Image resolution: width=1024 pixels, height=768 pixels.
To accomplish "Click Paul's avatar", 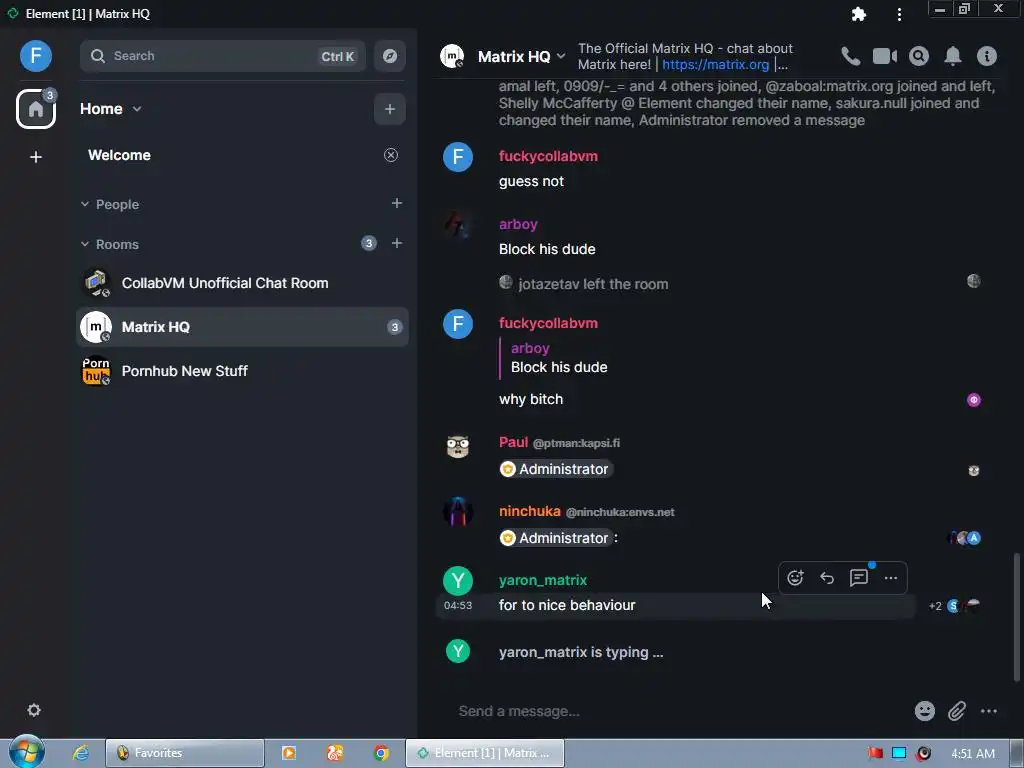I will [458, 447].
